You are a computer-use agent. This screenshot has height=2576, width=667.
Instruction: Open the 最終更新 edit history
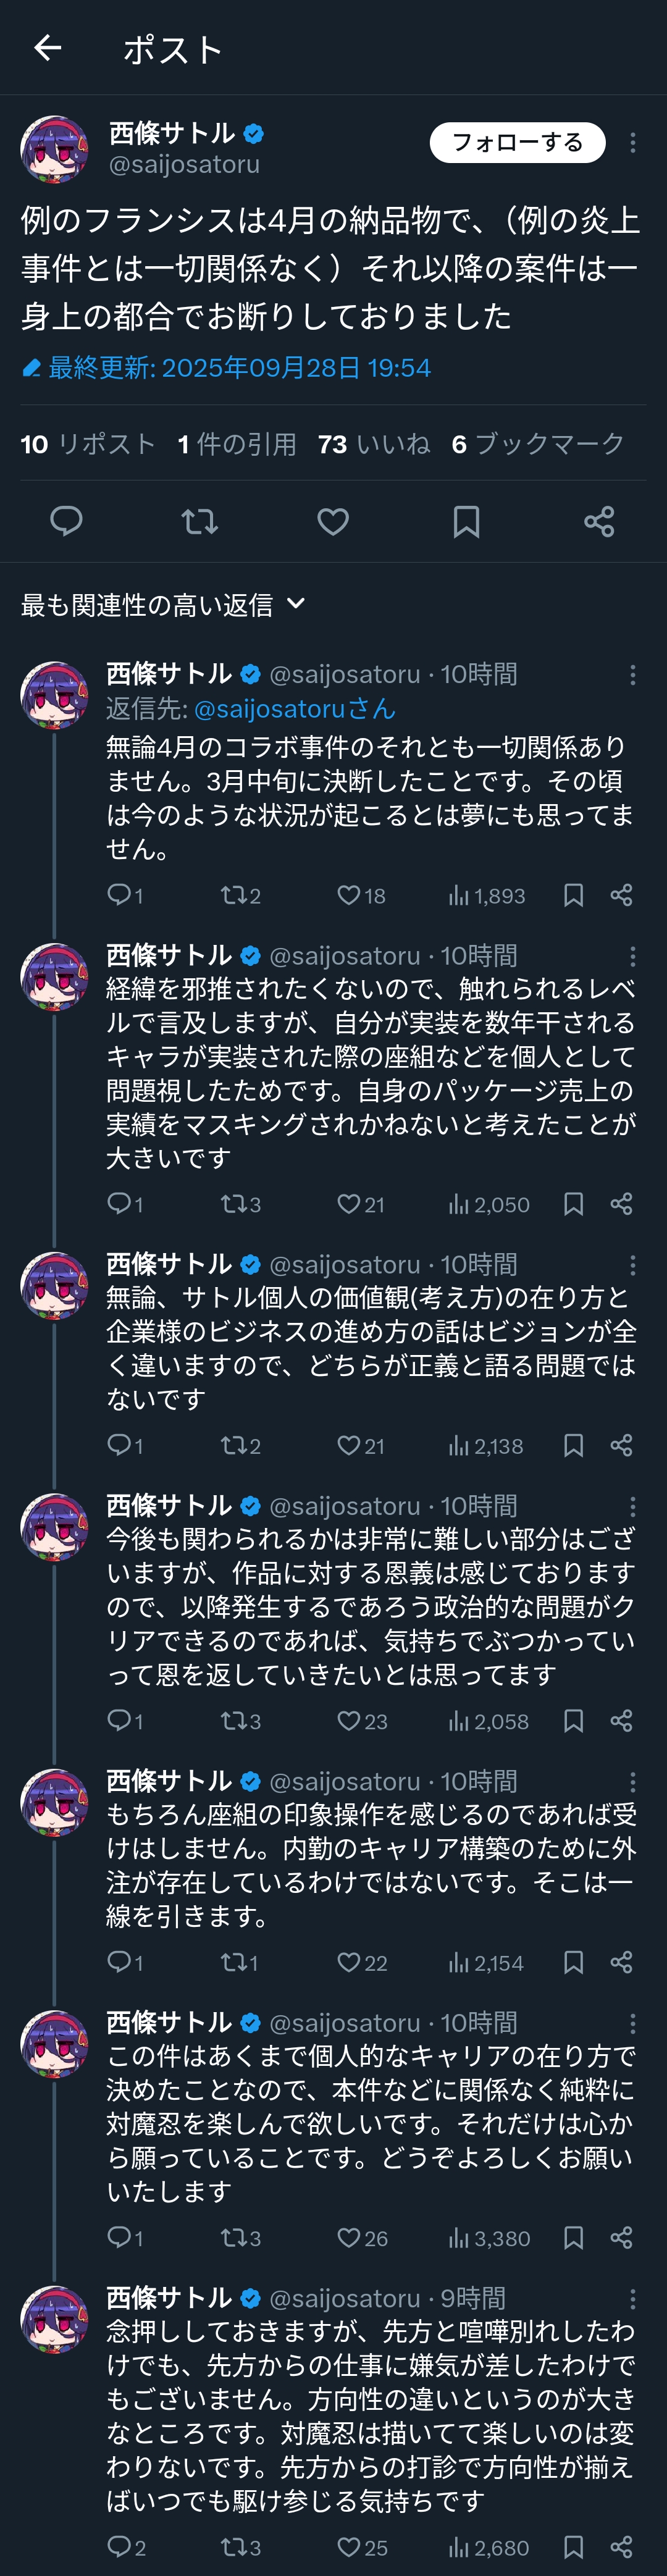(x=227, y=368)
